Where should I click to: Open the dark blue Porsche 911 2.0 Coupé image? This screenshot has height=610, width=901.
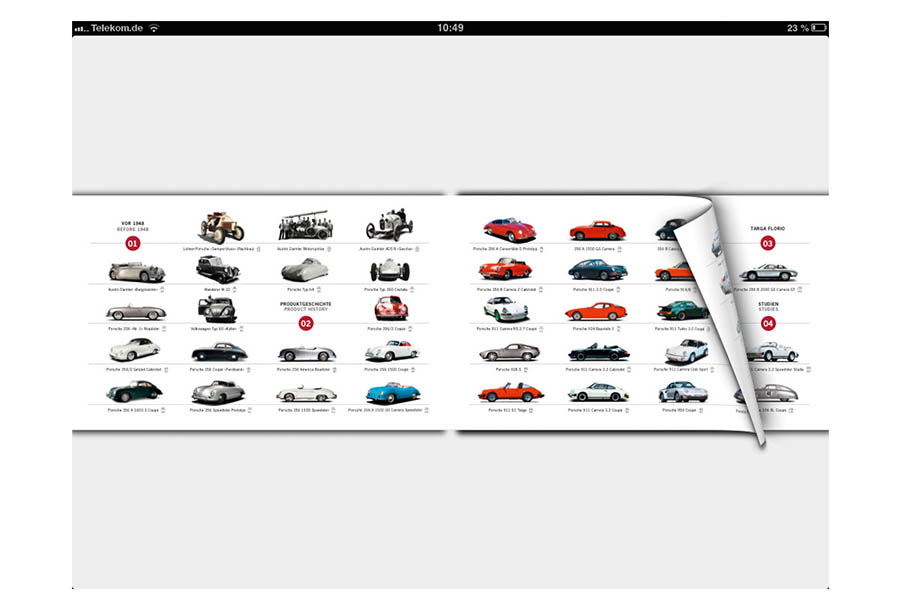[598, 269]
